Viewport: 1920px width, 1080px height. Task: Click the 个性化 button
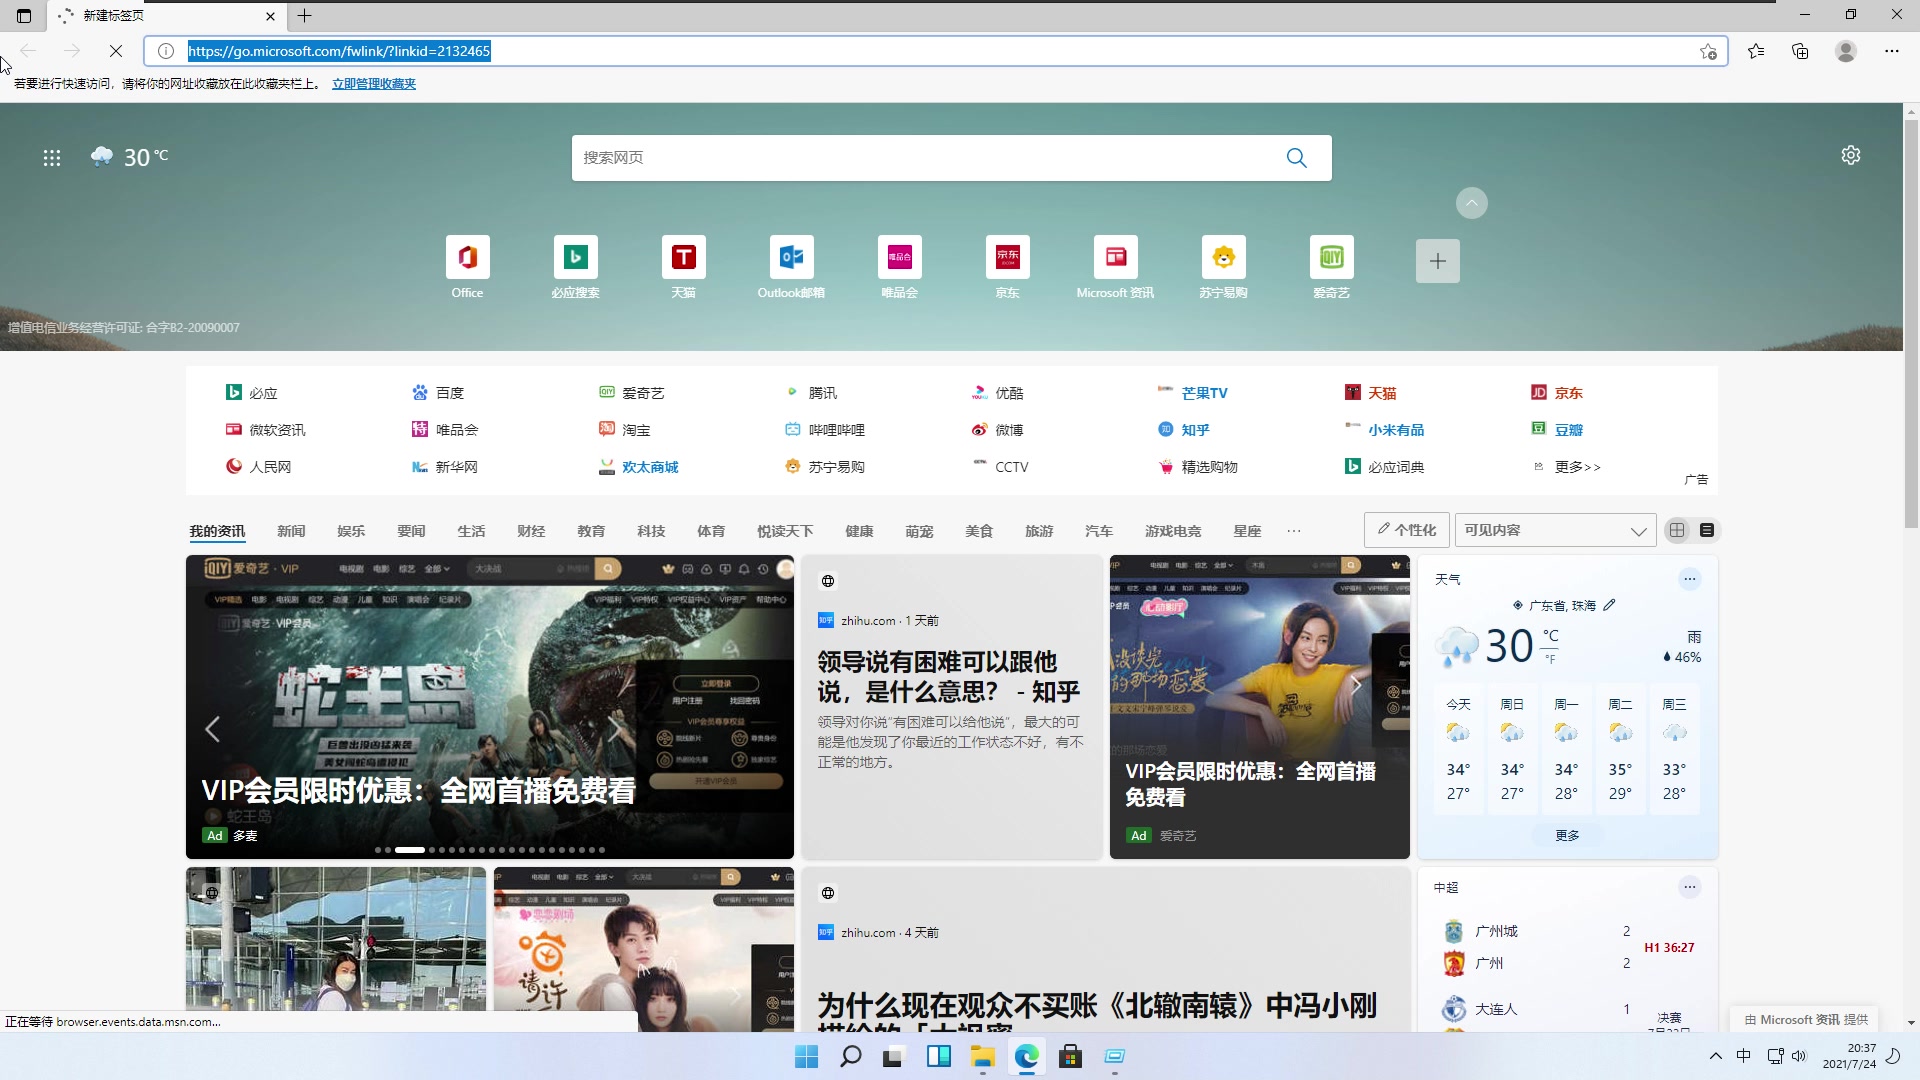[x=1406, y=530]
